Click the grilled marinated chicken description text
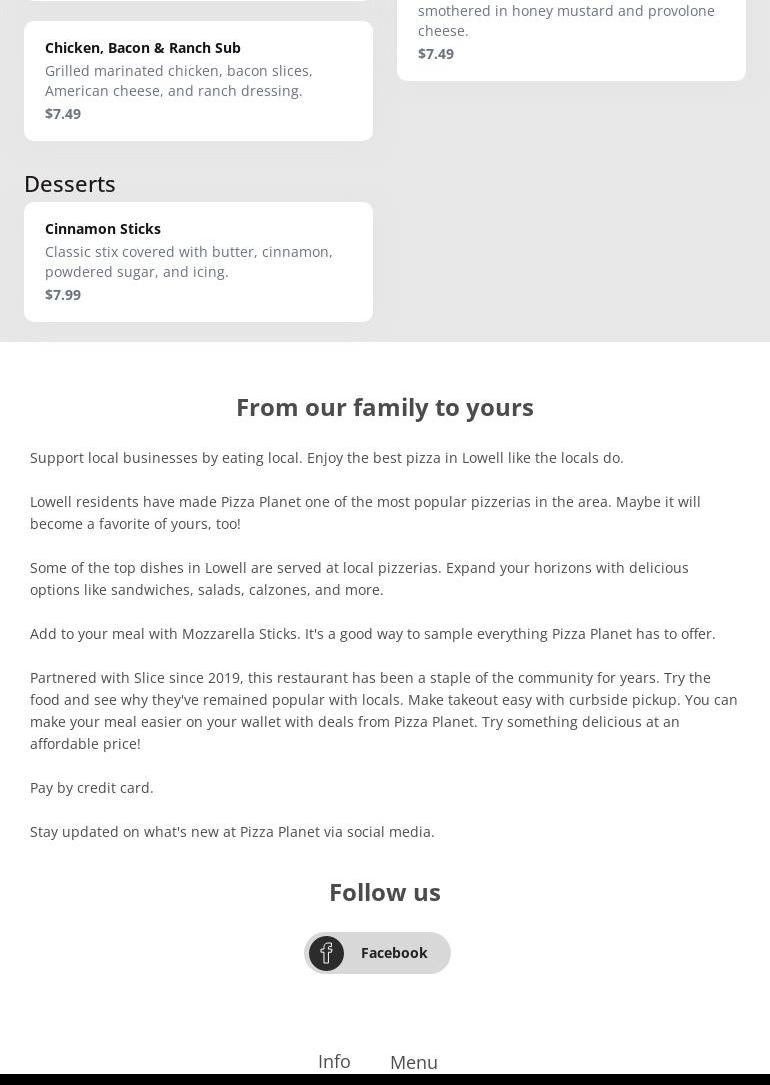This screenshot has height=1085, width=770. pyautogui.click(x=179, y=81)
